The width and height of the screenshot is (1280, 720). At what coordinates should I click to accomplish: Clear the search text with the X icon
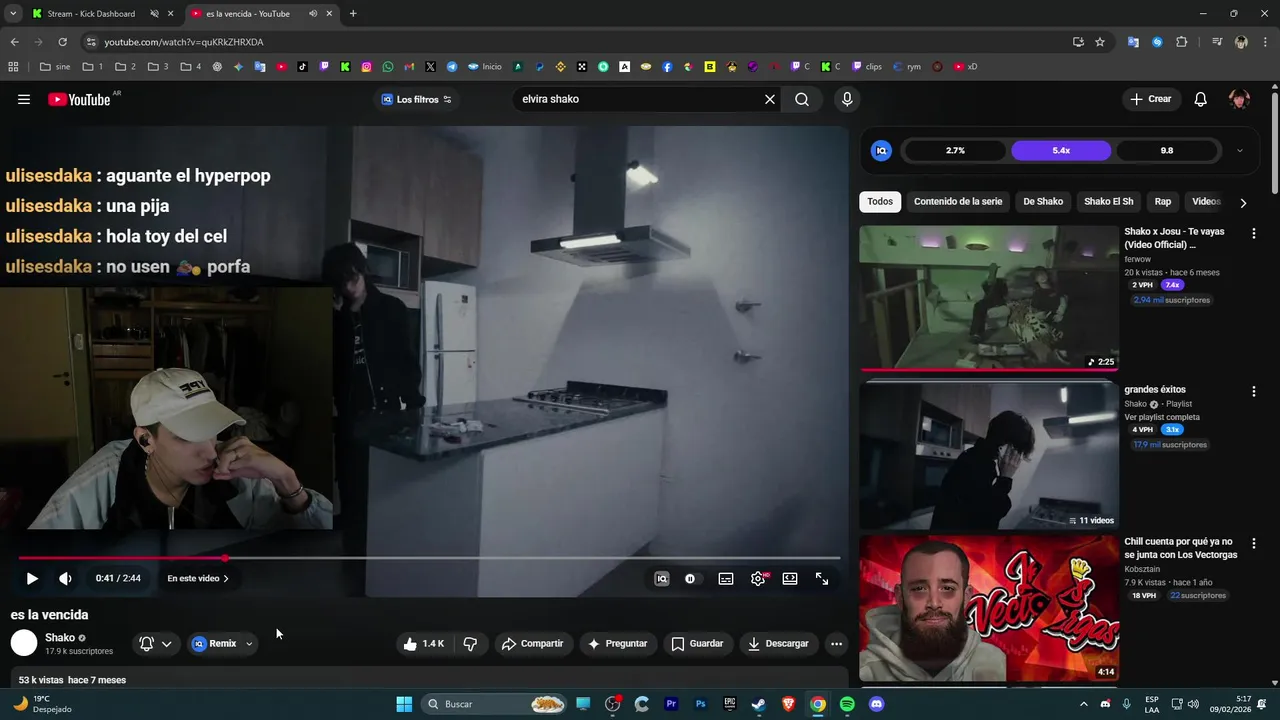(770, 99)
